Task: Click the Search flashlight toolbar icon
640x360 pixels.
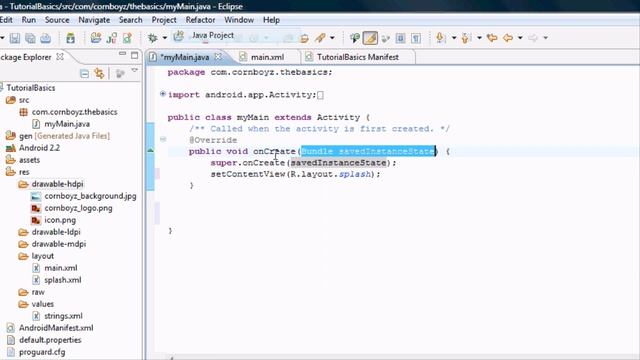Action: pos(320,38)
